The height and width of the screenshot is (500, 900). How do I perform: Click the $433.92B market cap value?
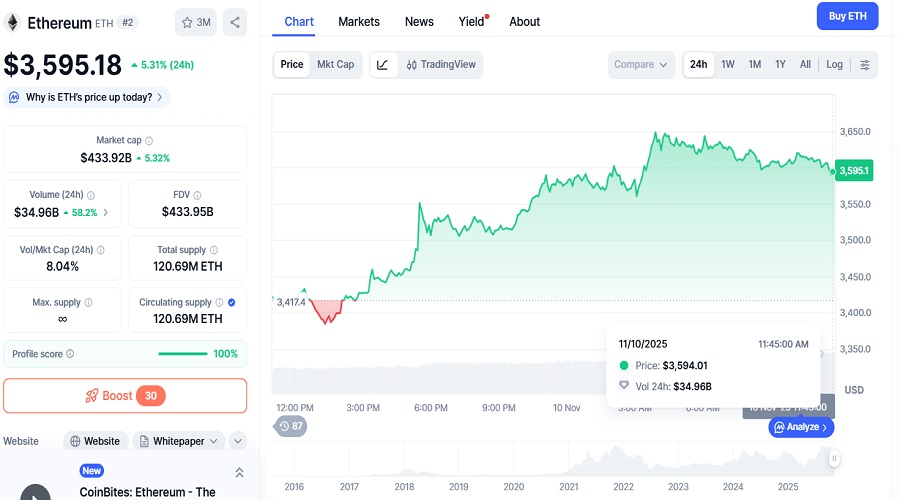(x=106, y=158)
